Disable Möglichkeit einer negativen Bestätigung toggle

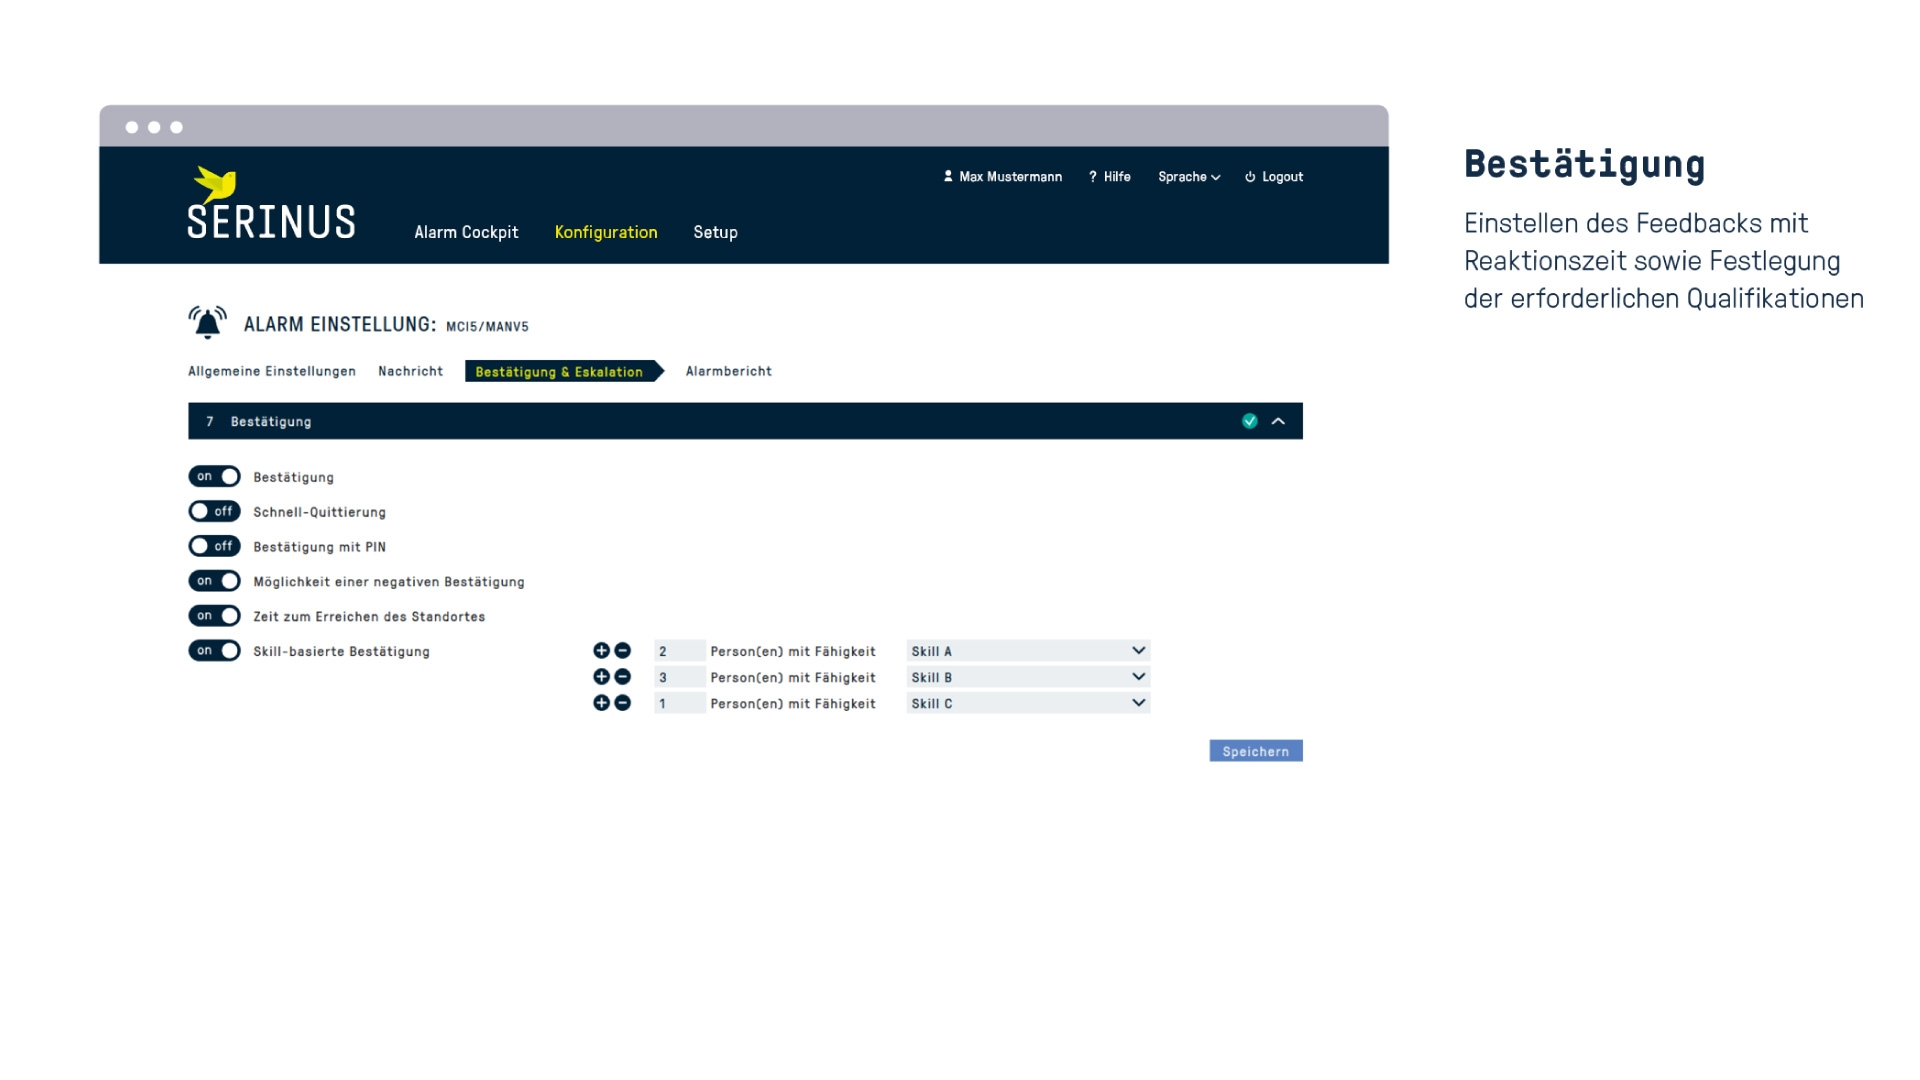pos(214,581)
